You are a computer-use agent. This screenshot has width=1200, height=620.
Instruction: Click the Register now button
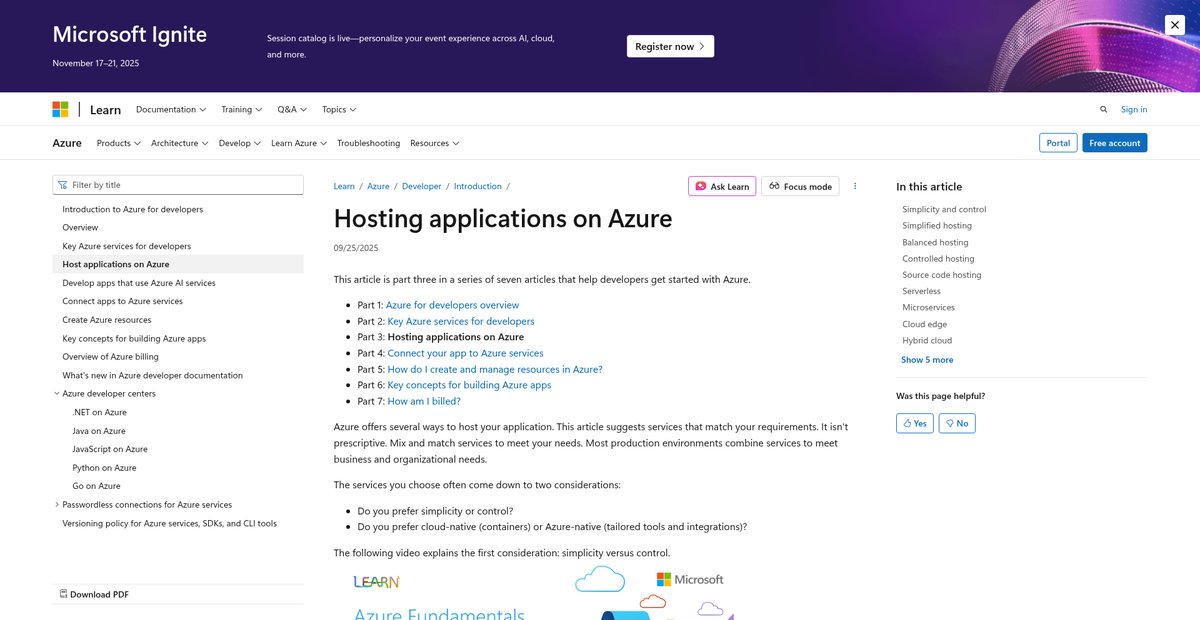[670, 46]
